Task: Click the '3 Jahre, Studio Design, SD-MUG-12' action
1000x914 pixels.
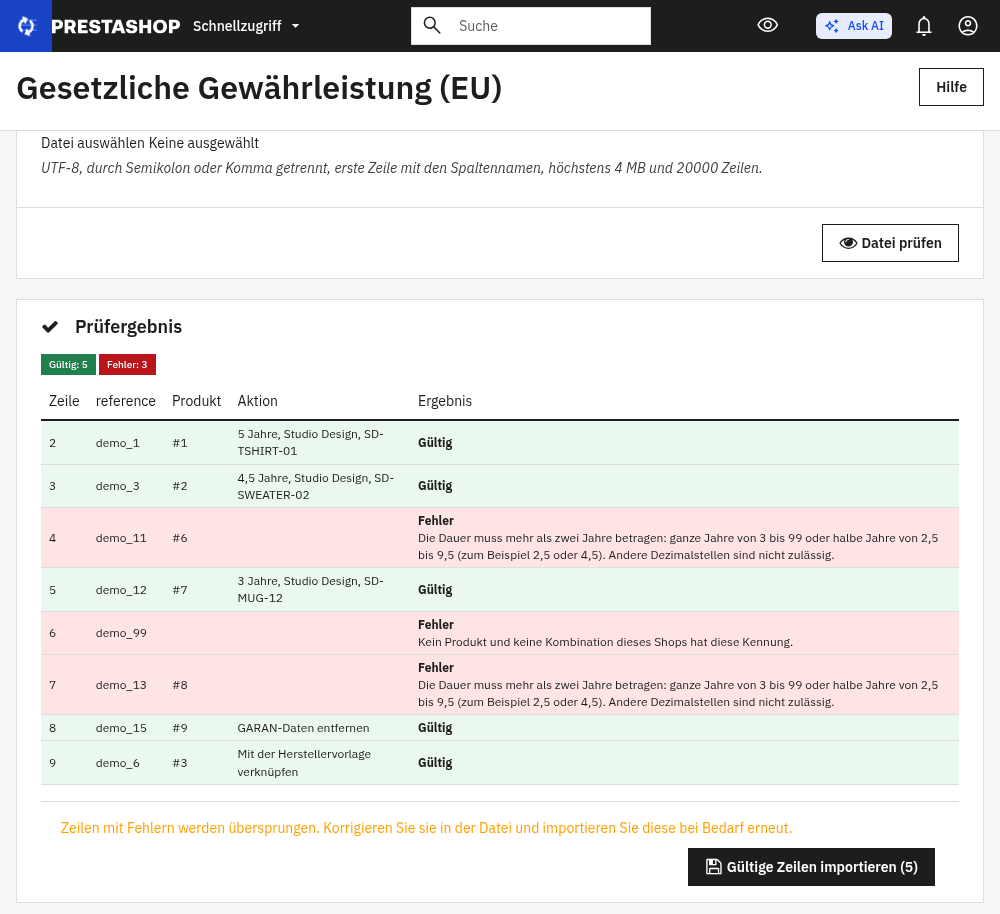Action: click(311, 589)
